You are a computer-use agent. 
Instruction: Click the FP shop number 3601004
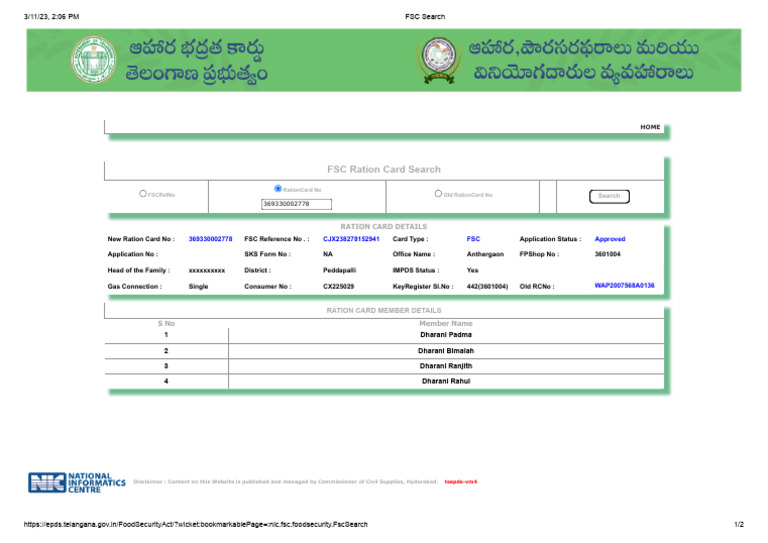tap(607, 254)
